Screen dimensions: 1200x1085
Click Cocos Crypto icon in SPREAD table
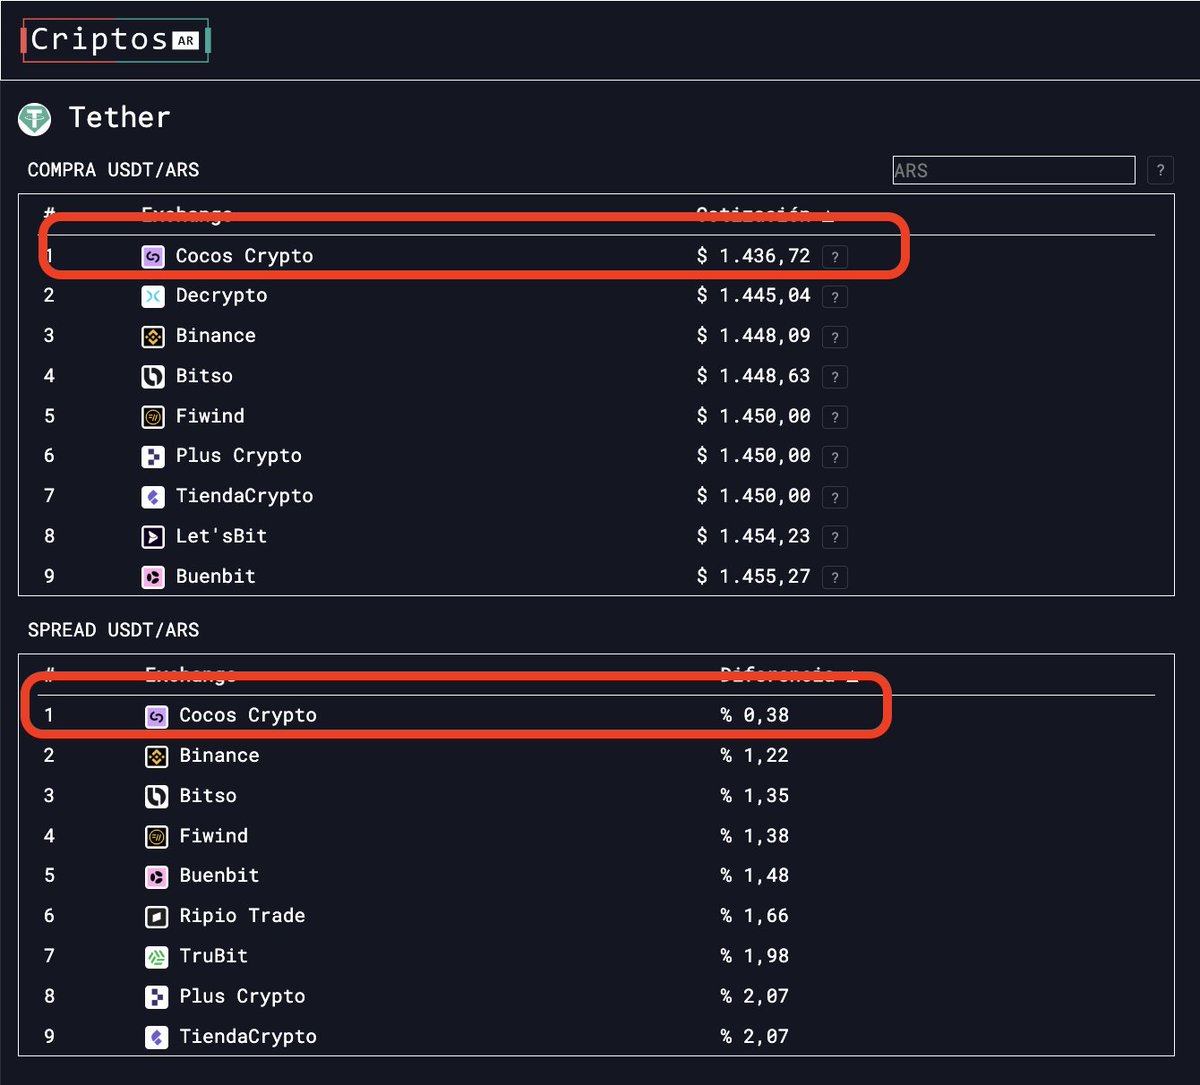156,716
